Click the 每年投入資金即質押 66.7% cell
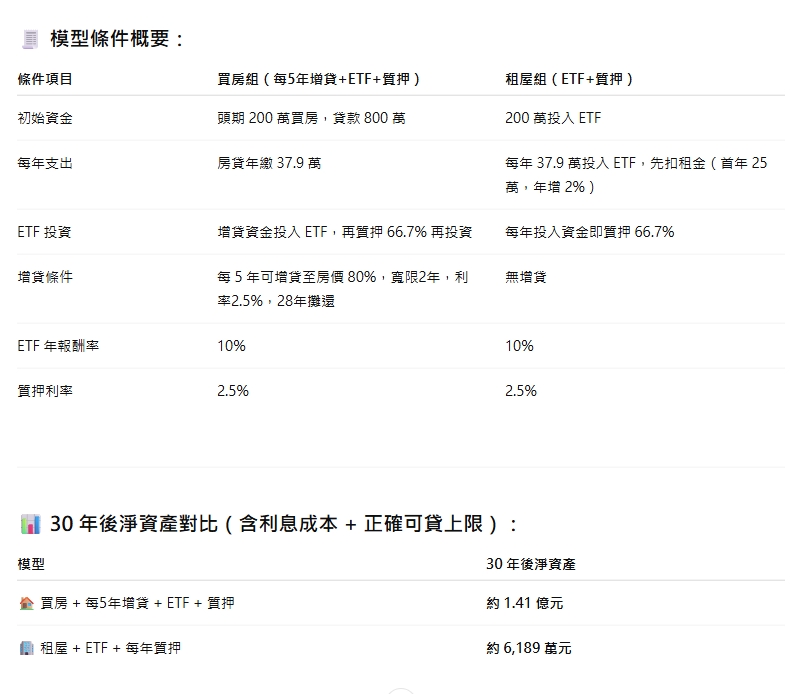Viewport: 791px width, 694px height. (589, 232)
